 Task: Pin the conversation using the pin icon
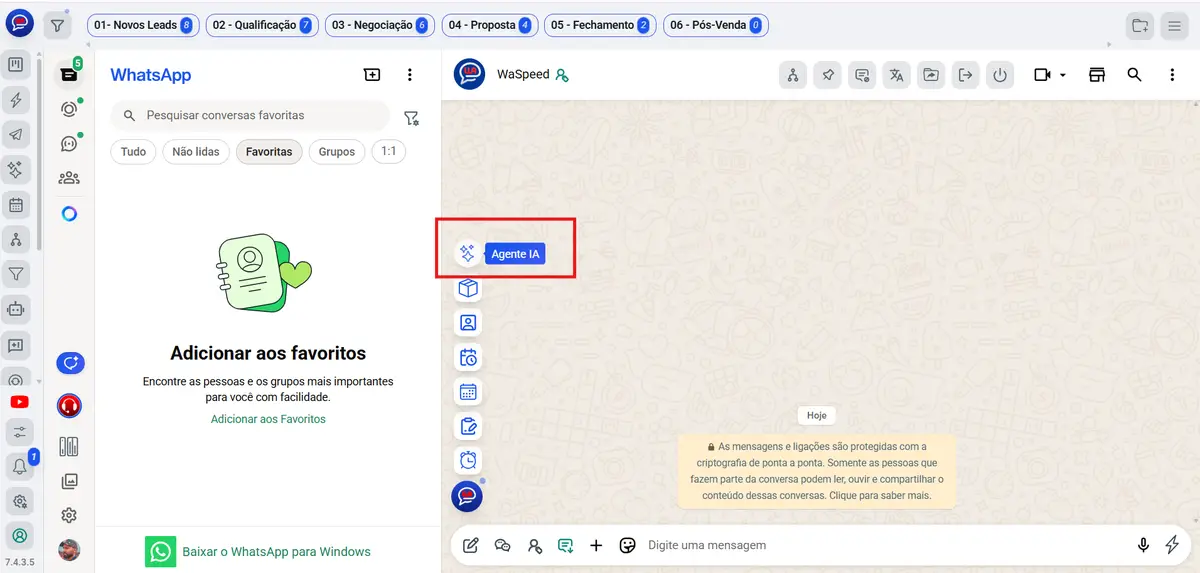point(827,75)
